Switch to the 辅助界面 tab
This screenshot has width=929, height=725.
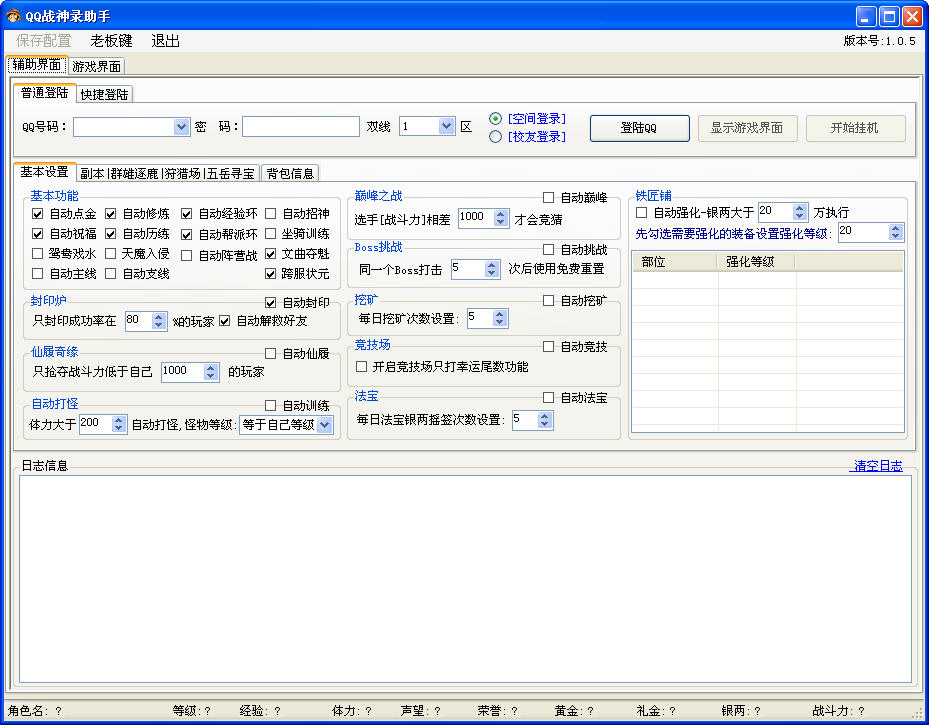(37, 65)
